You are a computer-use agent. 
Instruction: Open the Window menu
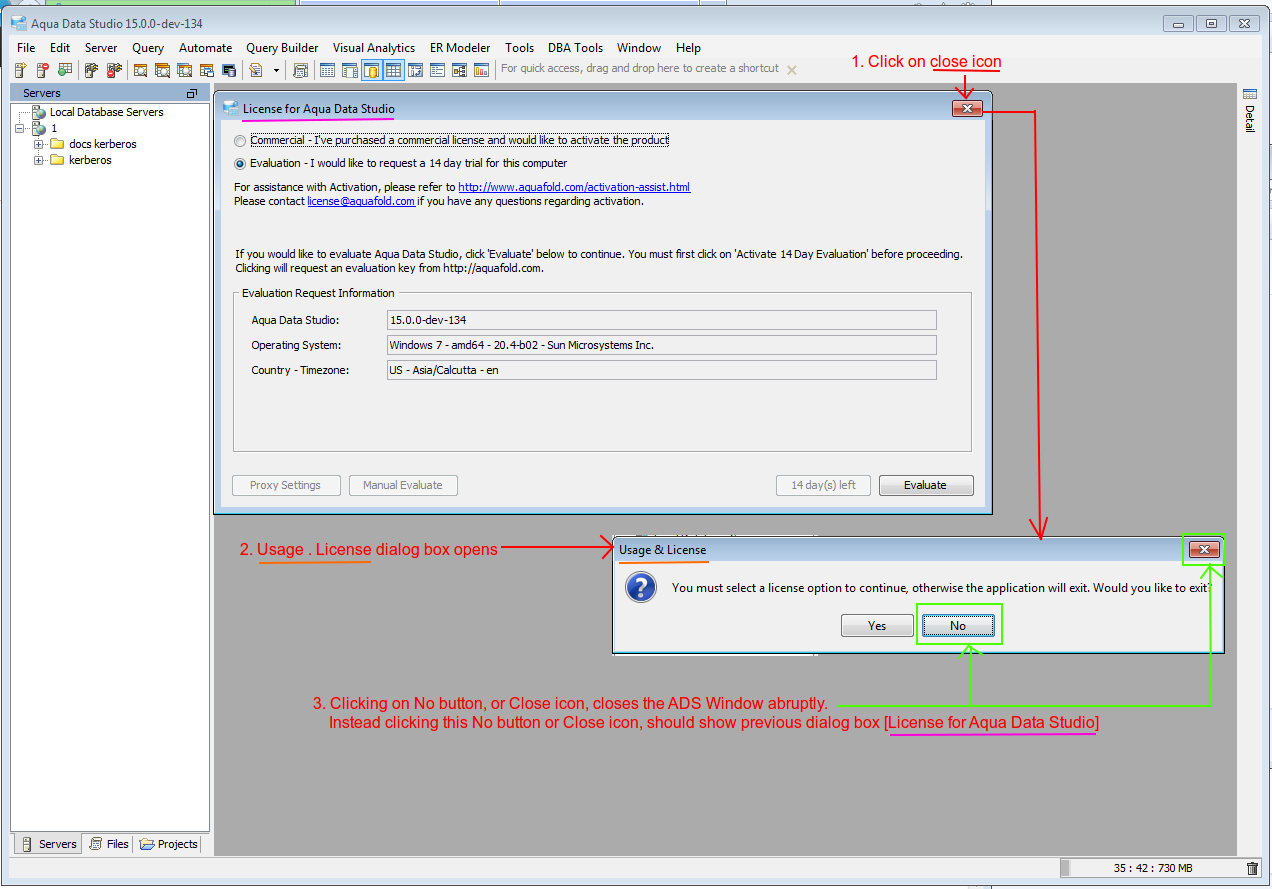pos(638,48)
